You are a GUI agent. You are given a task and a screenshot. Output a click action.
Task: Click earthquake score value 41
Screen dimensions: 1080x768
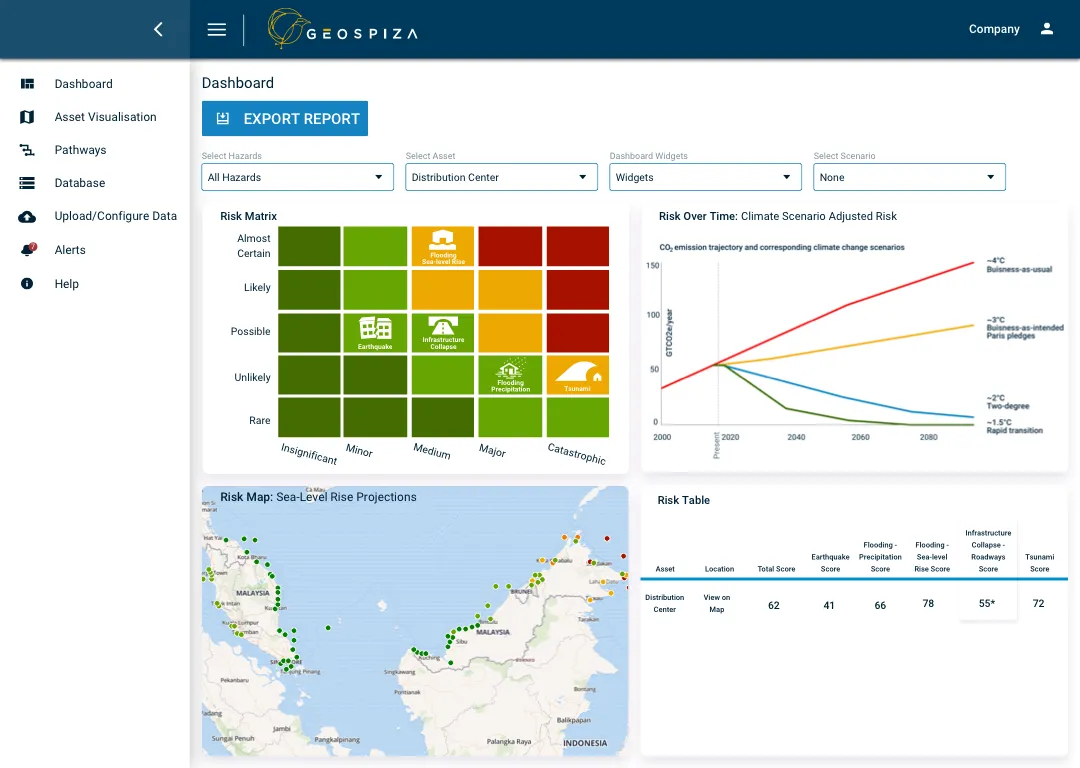pos(829,605)
